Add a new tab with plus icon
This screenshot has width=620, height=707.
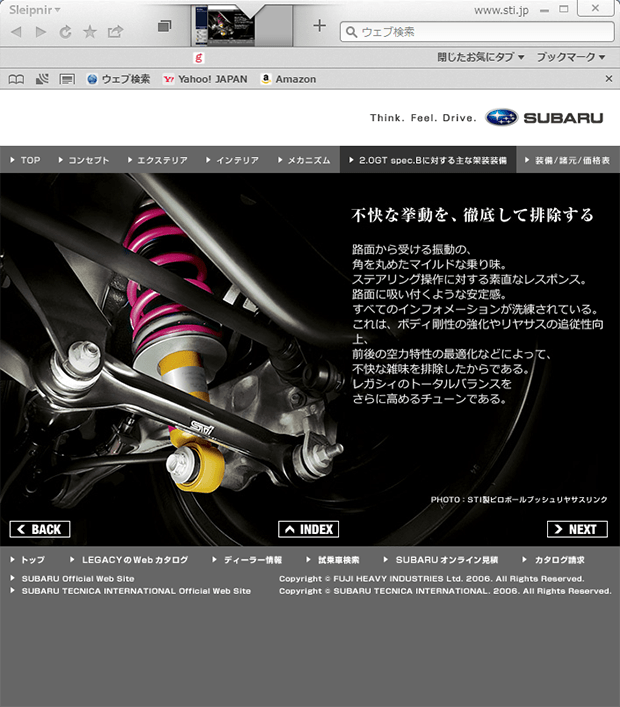click(320, 26)
